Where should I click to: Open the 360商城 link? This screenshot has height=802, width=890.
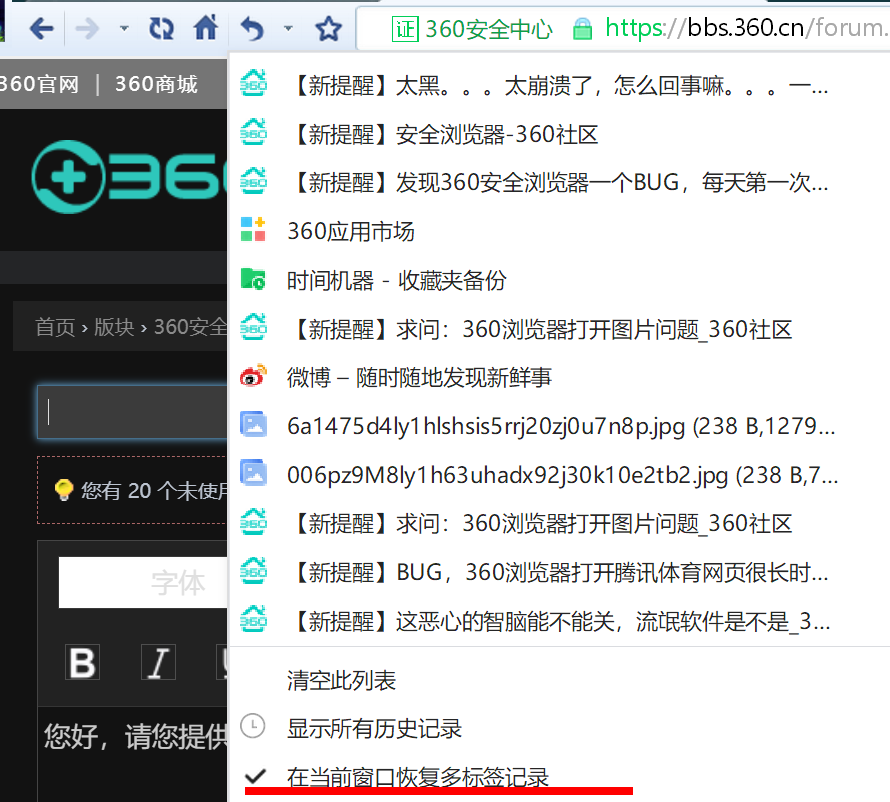tap(156, 84)
